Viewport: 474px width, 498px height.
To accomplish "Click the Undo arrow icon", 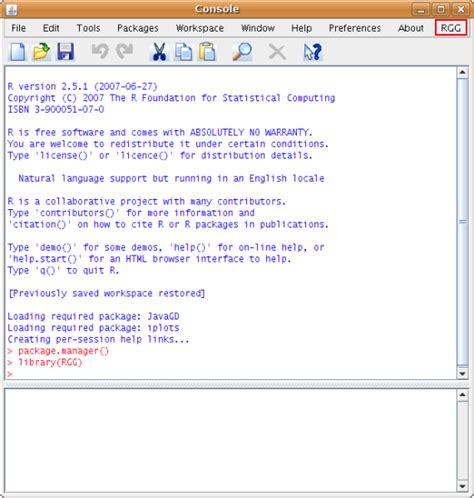I will pos(100,52).
